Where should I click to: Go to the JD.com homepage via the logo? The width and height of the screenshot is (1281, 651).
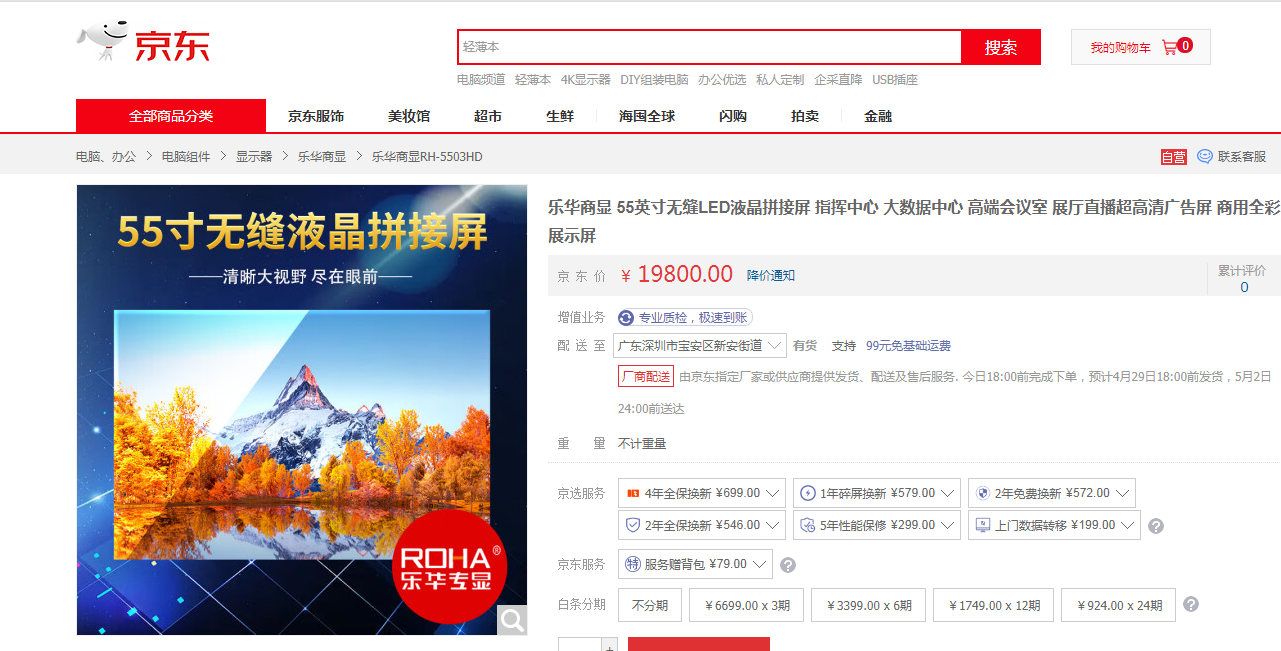coord(143,42)
